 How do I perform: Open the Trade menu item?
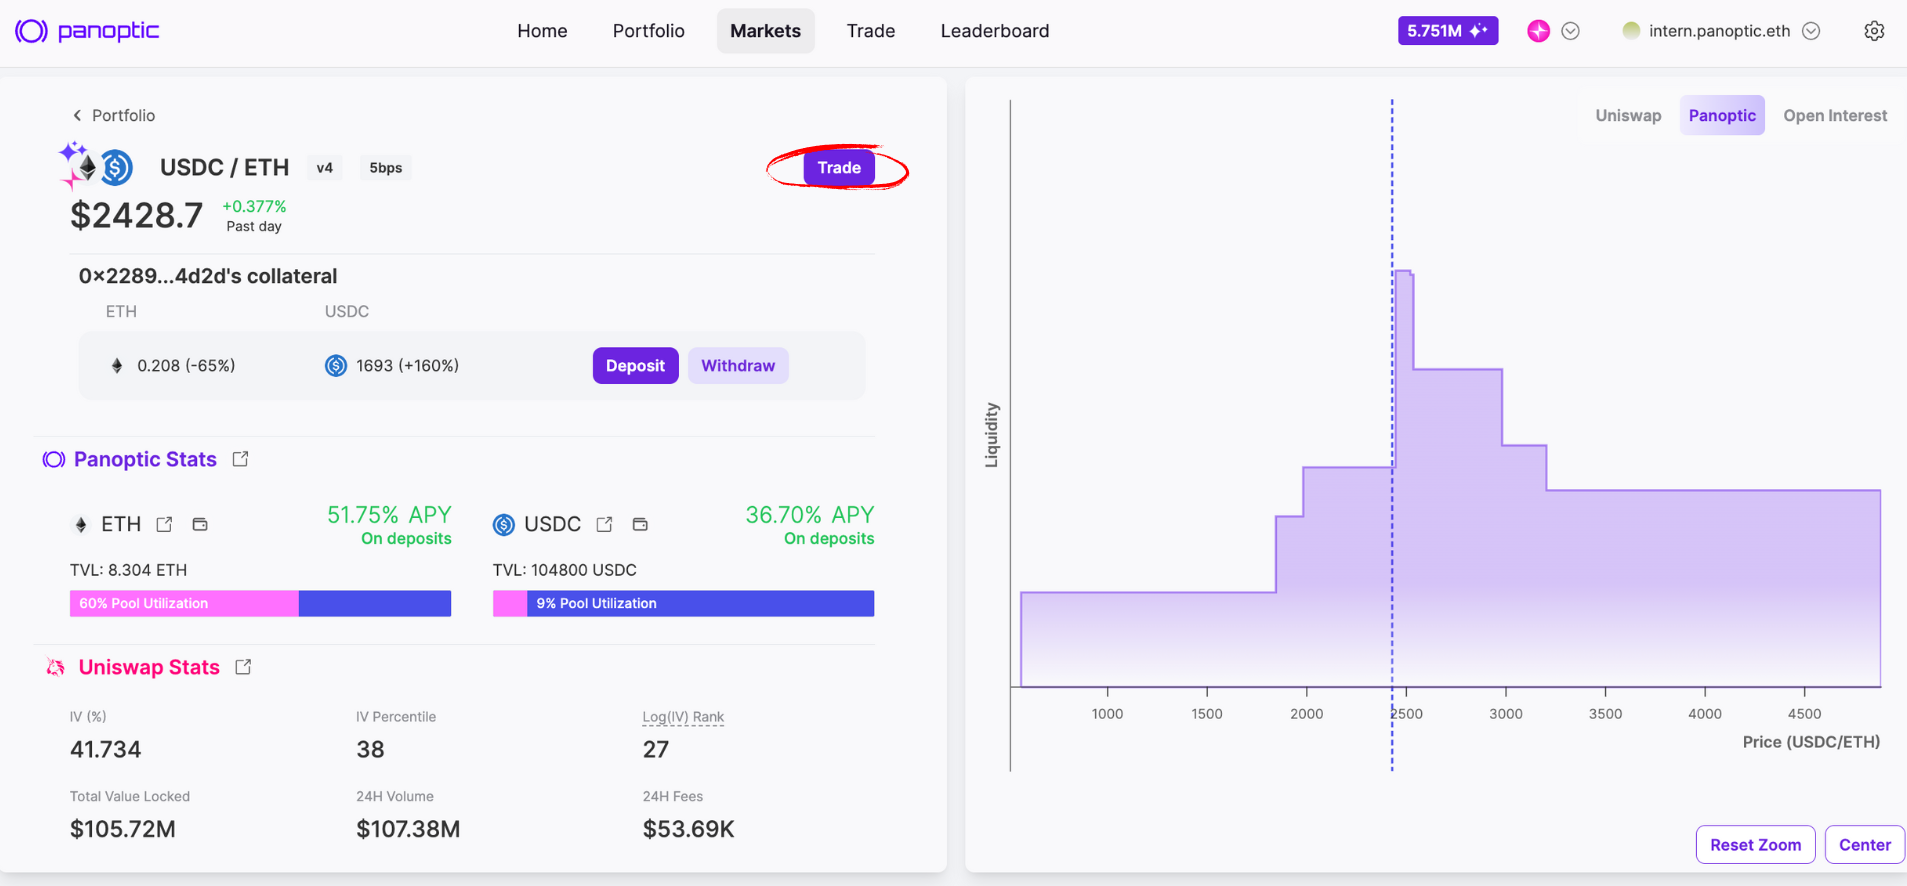tap(870, 31)
